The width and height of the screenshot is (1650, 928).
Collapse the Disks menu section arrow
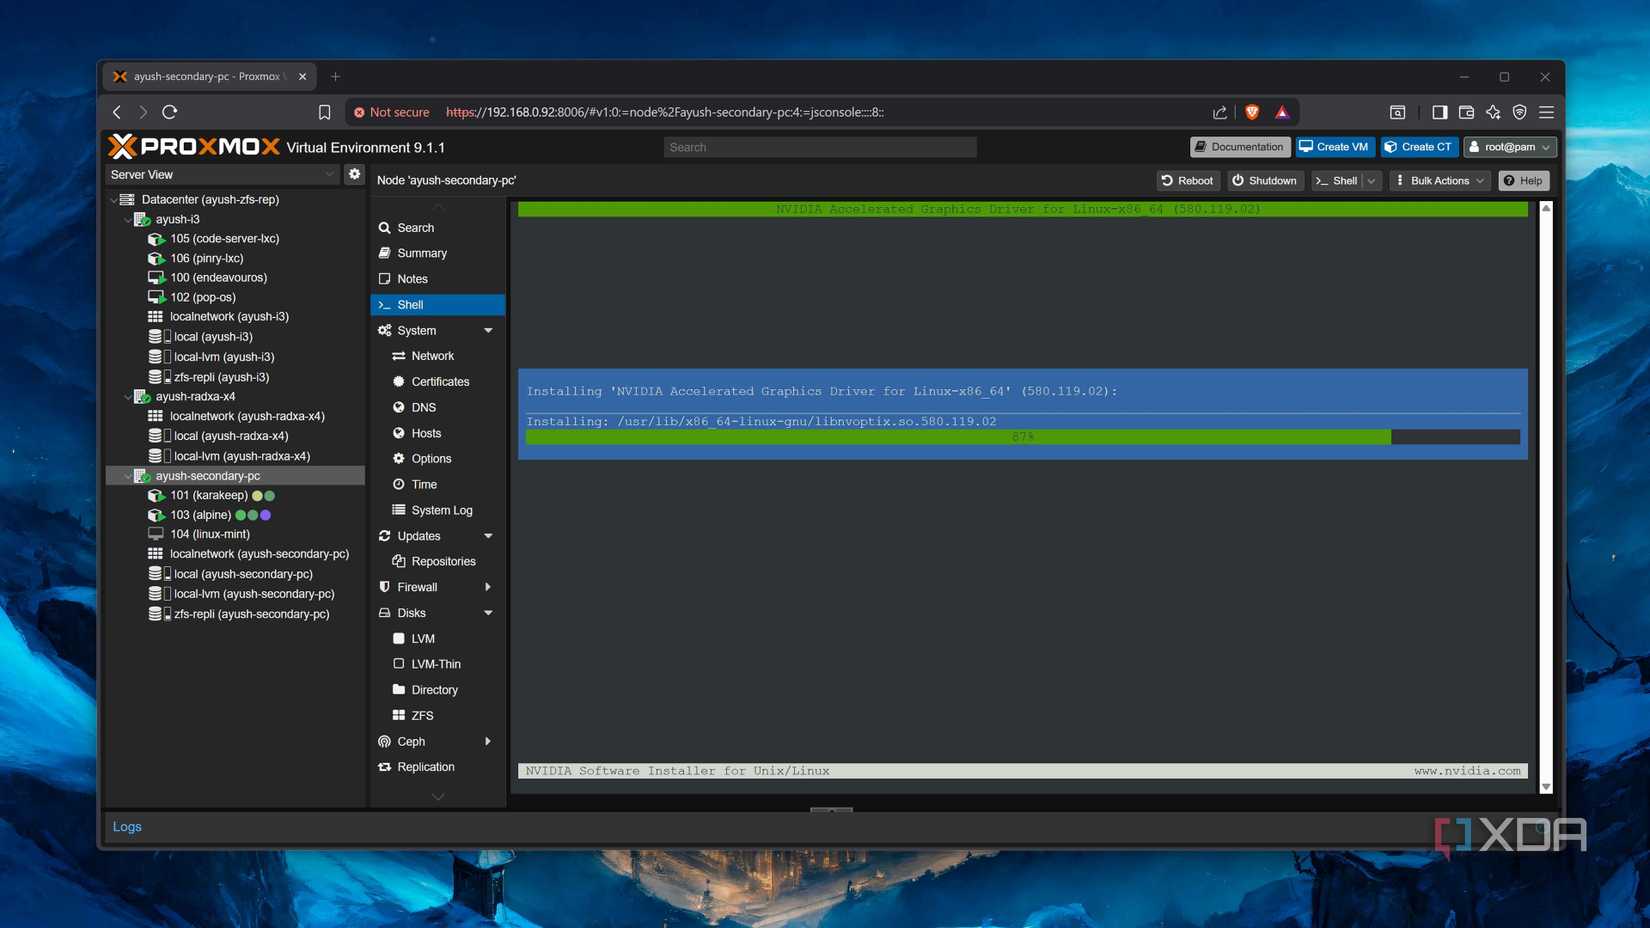point(488,613)
